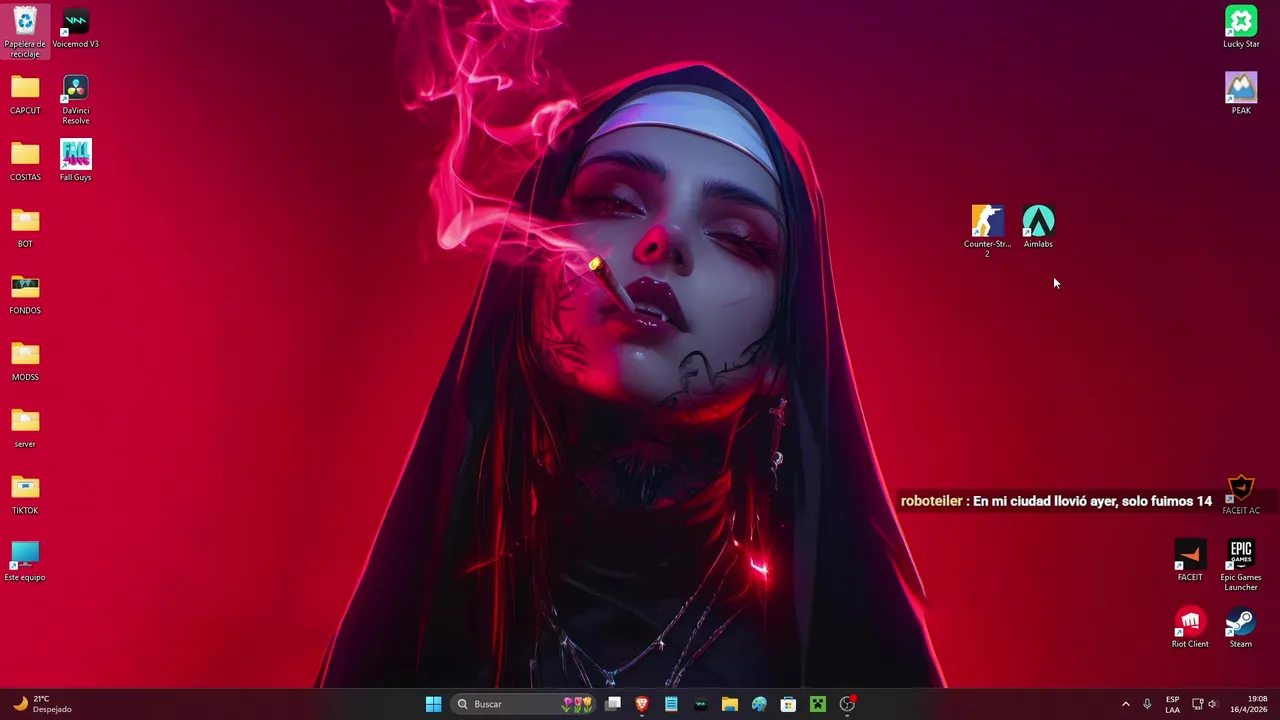Launch the Voicemod V3 desktop shortcut
The width and height of the screenshot is (1280, 720).
76,29
